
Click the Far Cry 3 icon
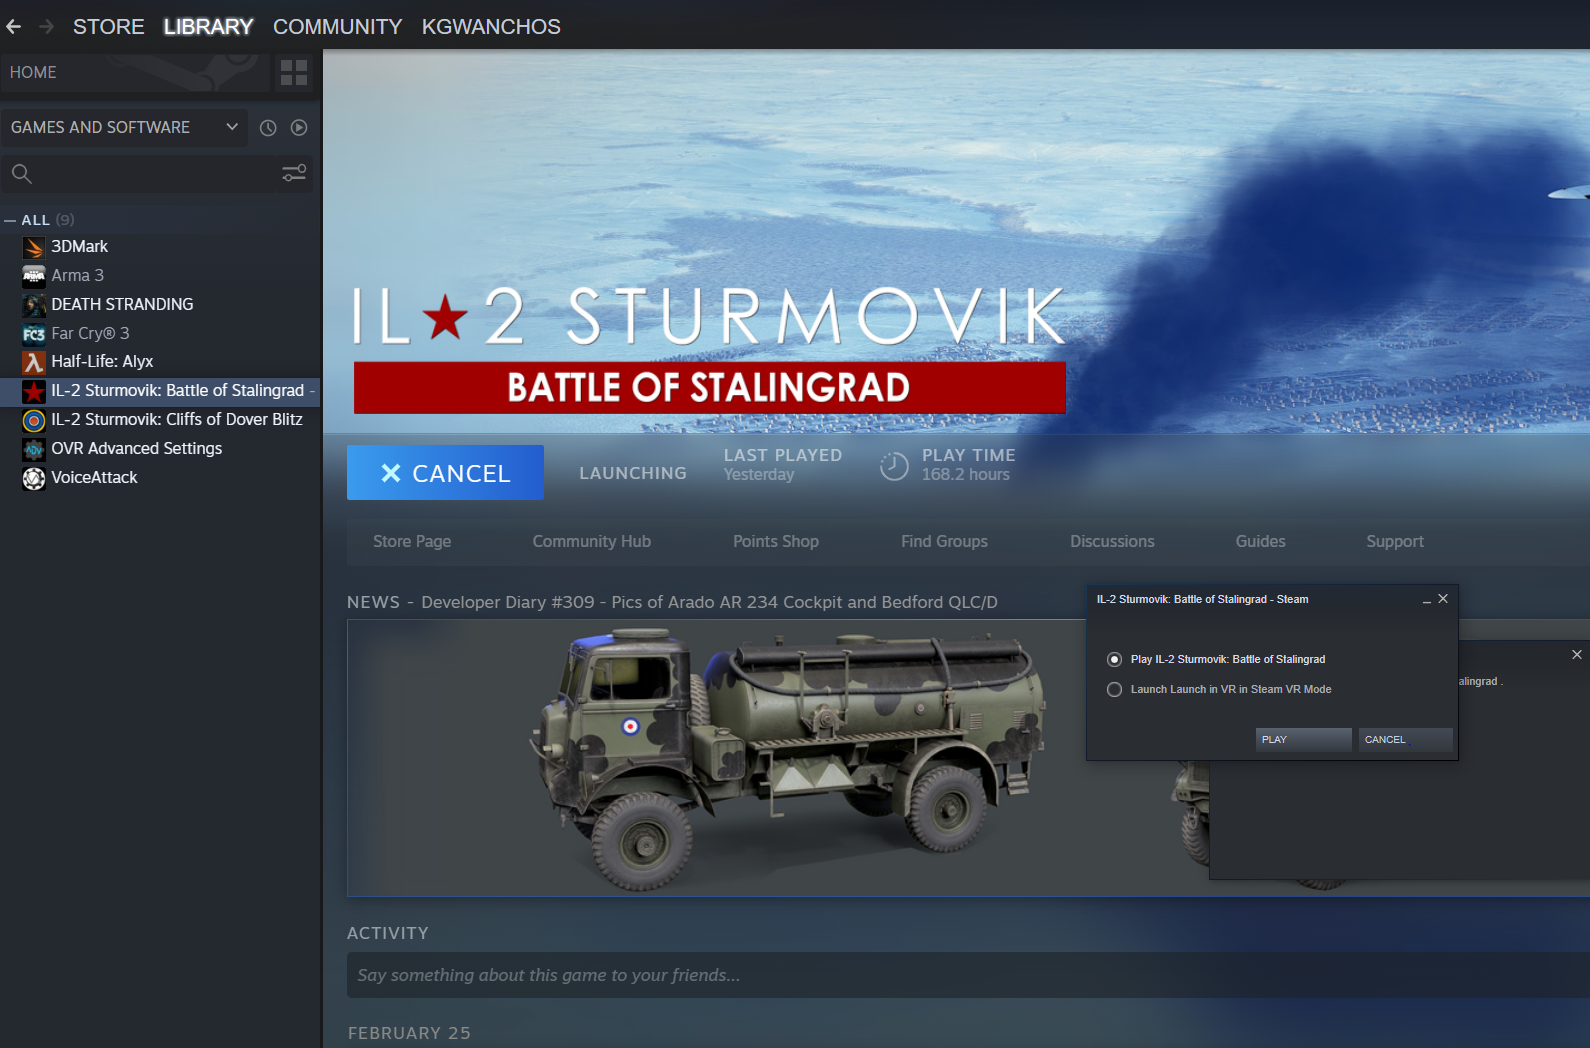34,334
